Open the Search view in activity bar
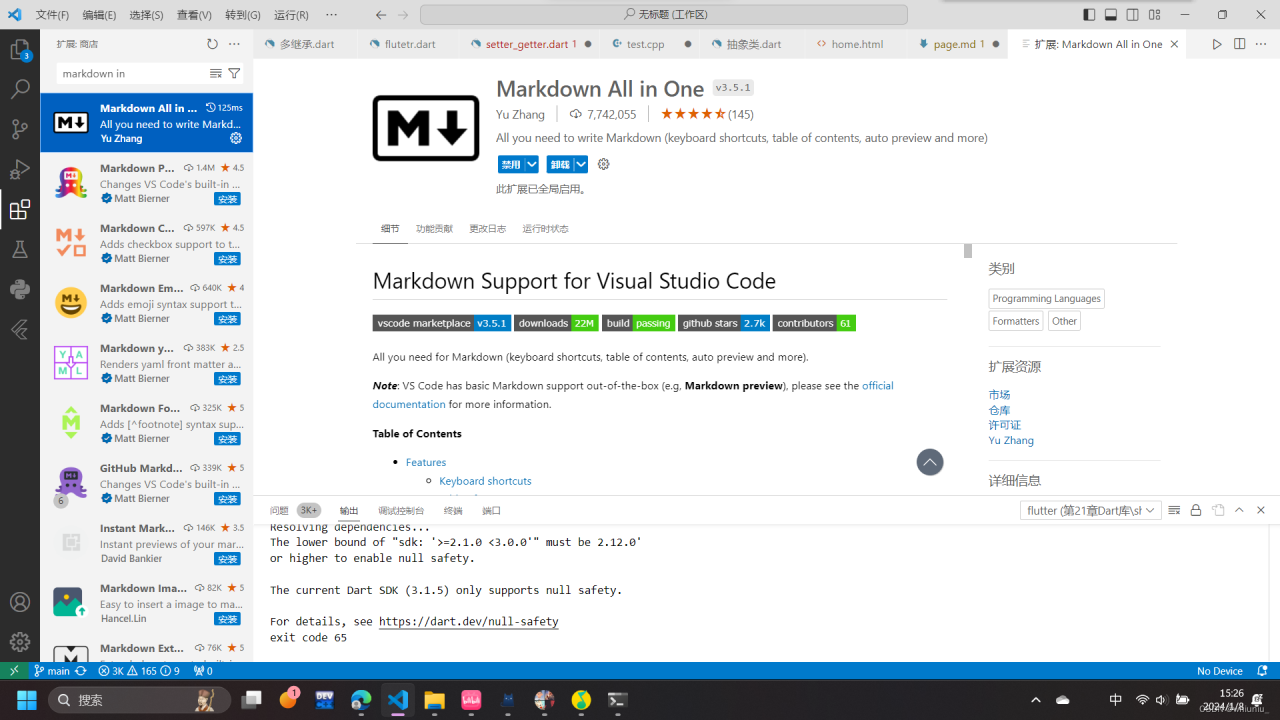Viewport: 1280px width, 720px height. [19, 89]
